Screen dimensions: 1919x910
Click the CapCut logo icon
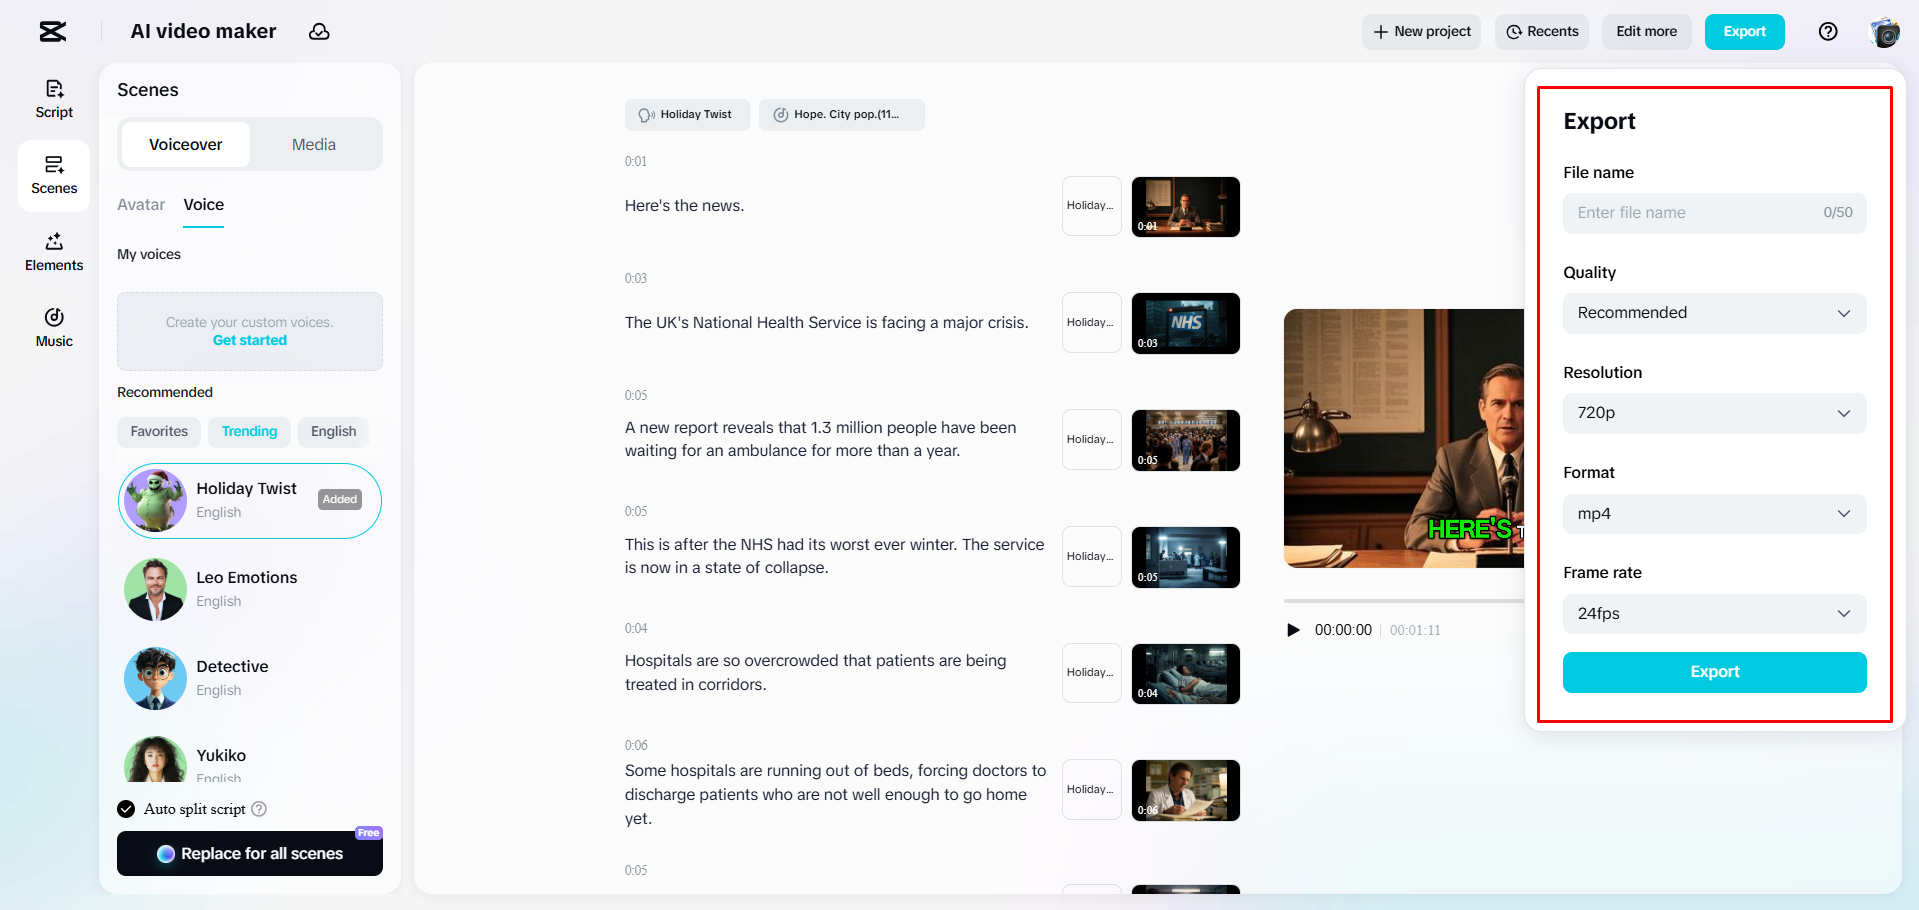pyautogui.click(x=53, y=32)
